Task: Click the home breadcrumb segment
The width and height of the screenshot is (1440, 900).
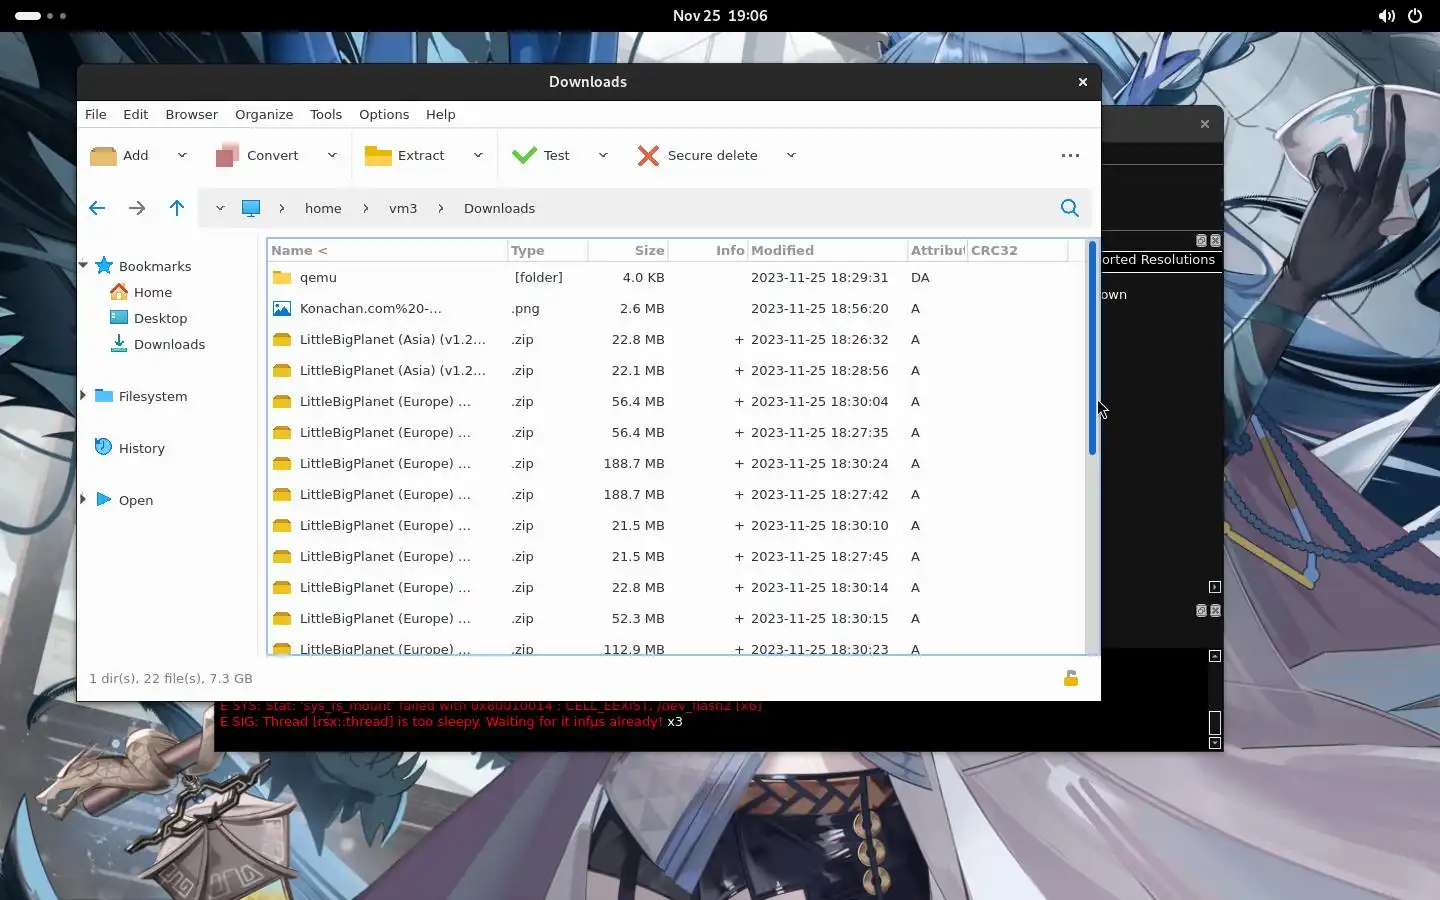Action: pos(323,208)
